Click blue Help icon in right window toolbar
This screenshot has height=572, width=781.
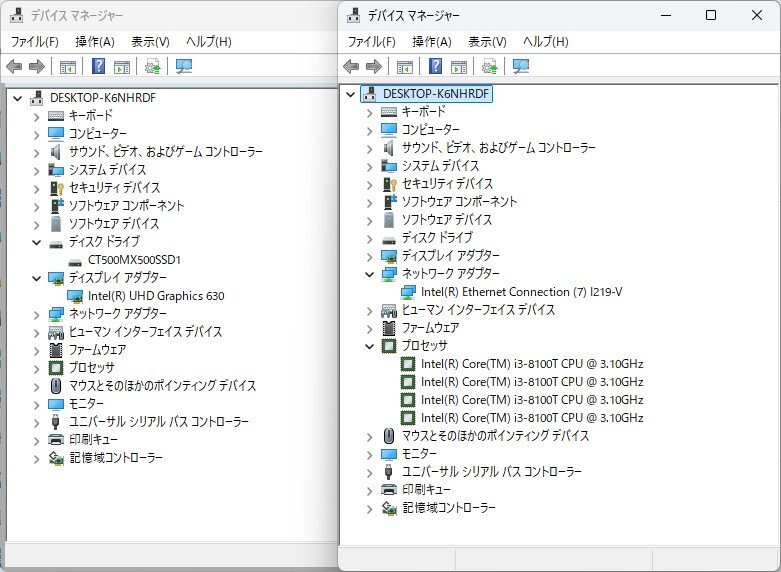point(436,66)
